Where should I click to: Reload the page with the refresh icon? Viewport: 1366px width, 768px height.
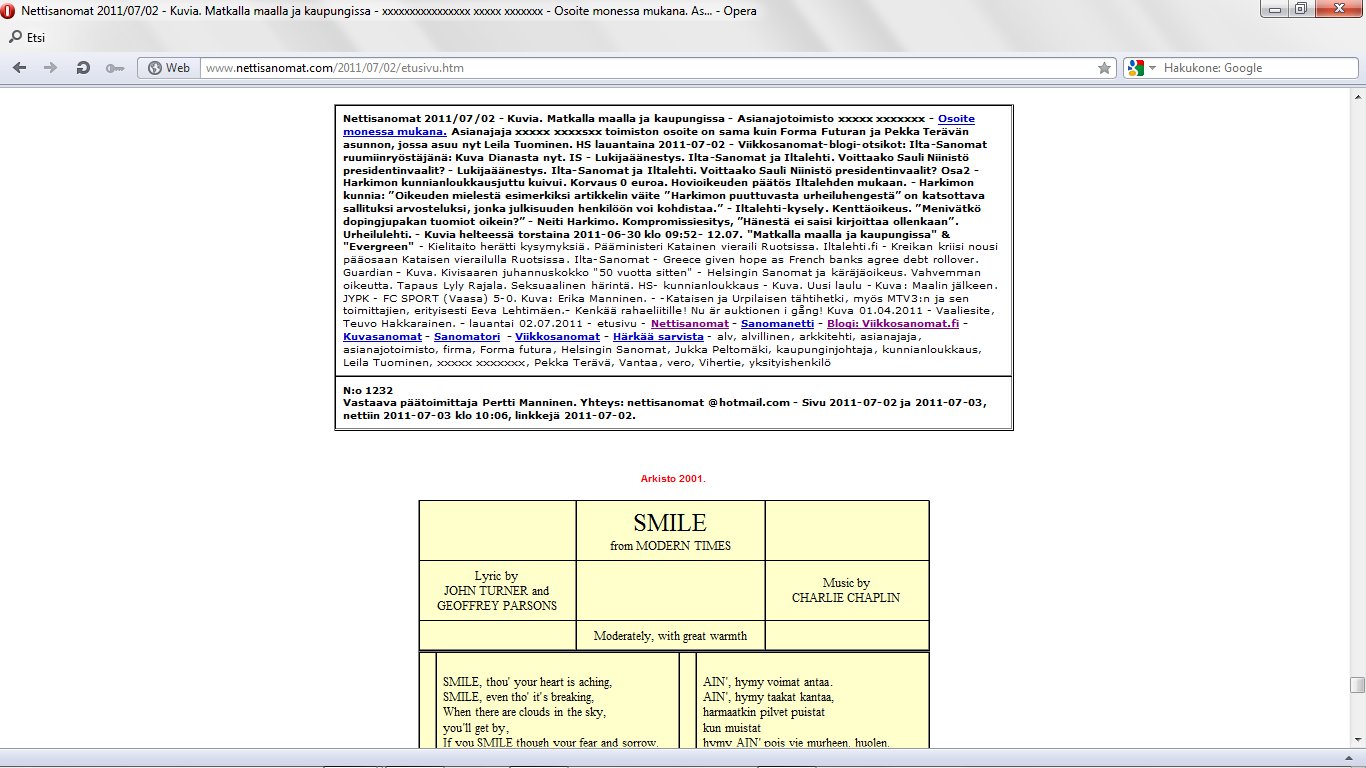[x=83, y=68]
